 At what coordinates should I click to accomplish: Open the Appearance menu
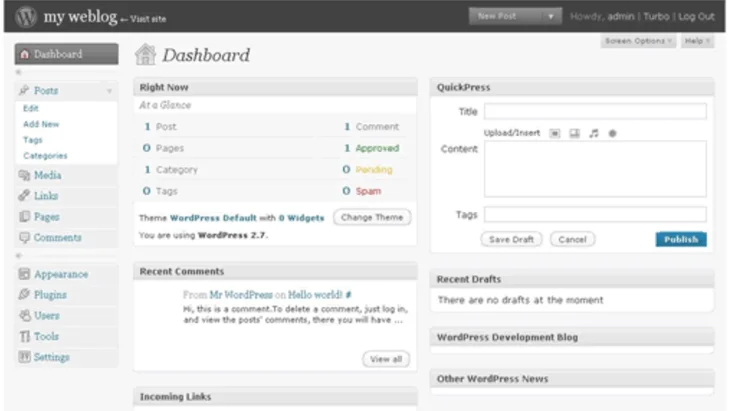pyautogui.click(x=67, y=274)
